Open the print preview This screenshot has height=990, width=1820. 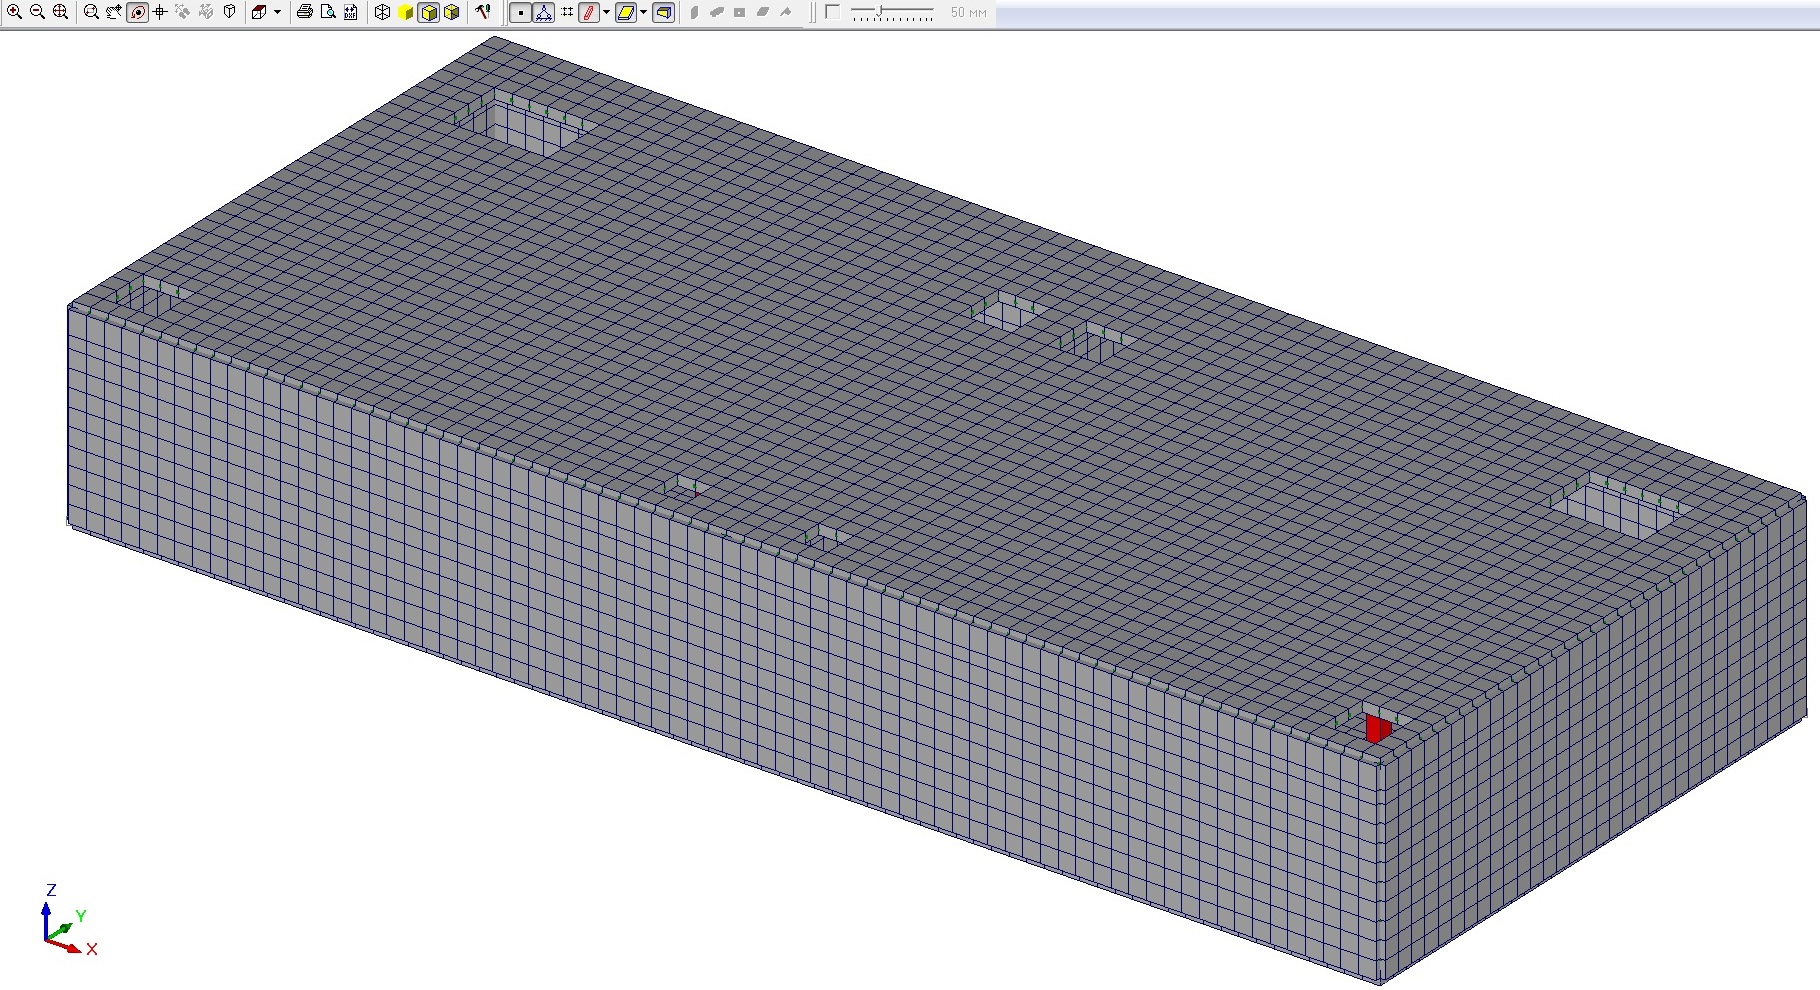click(328, 12)
